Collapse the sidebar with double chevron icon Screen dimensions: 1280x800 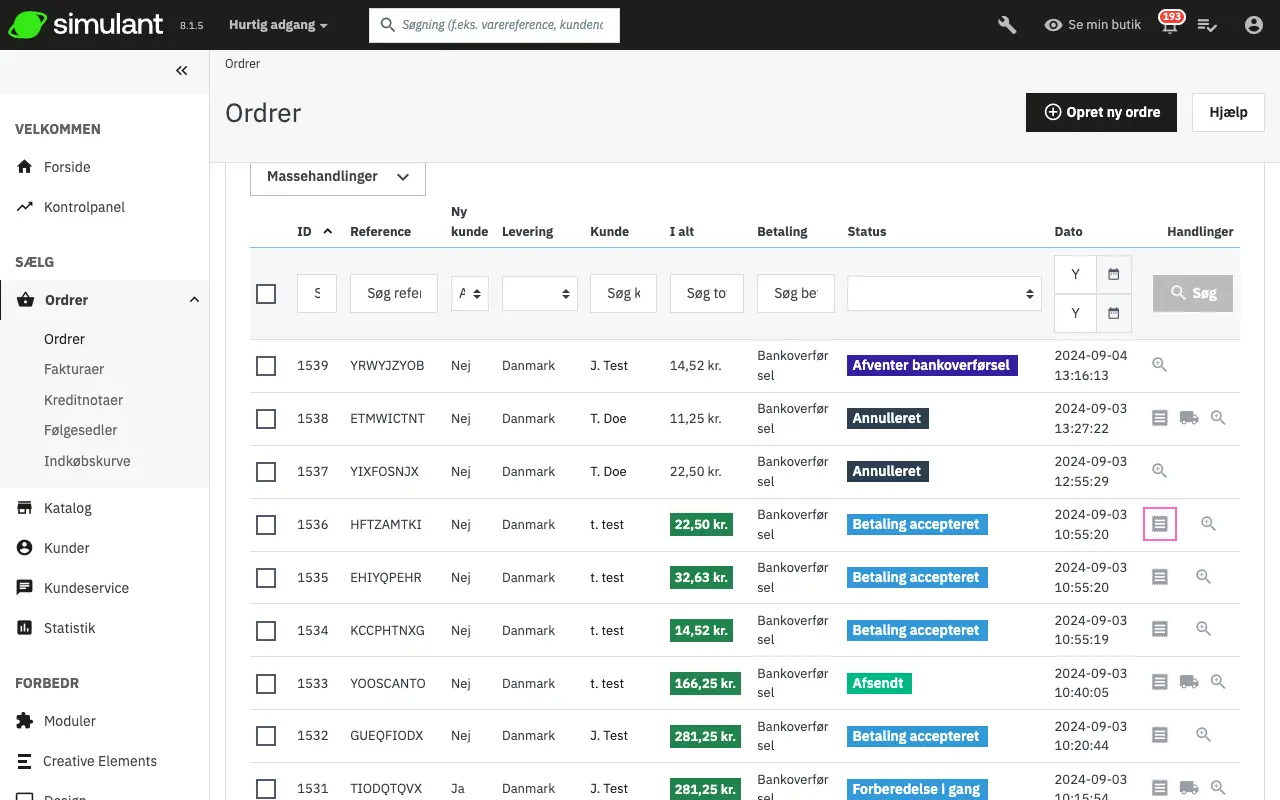181,71
